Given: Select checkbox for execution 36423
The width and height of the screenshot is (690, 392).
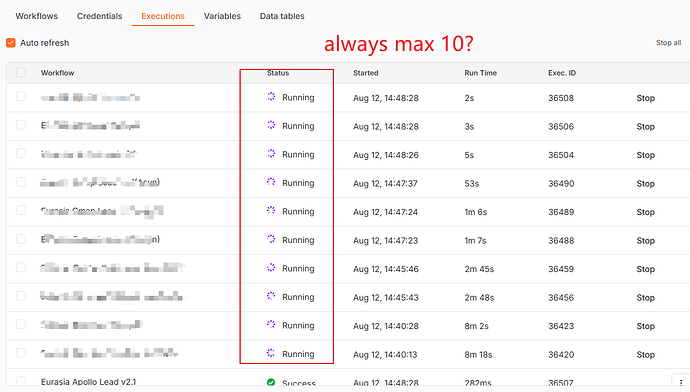Looking at the screenshot, I should pyautogui.click(x=21, y=324).
